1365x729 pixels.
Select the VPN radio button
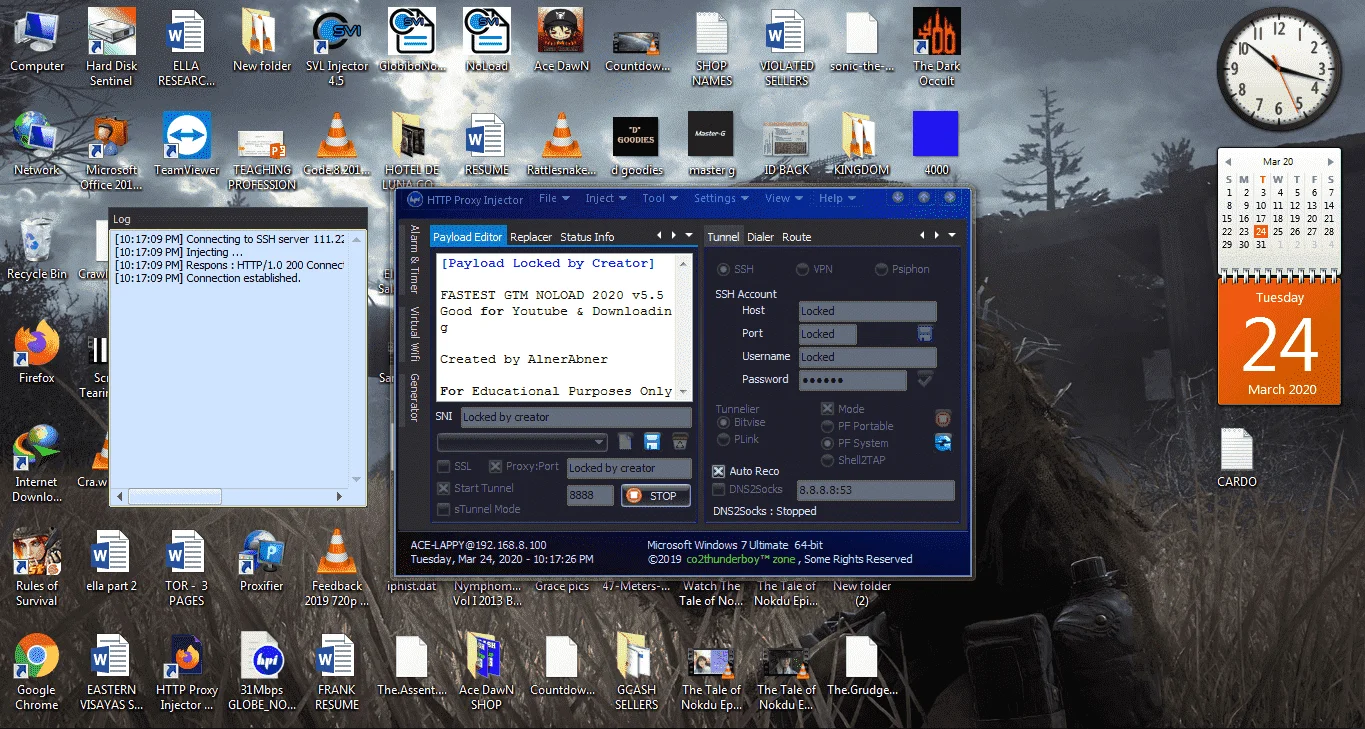802,269
